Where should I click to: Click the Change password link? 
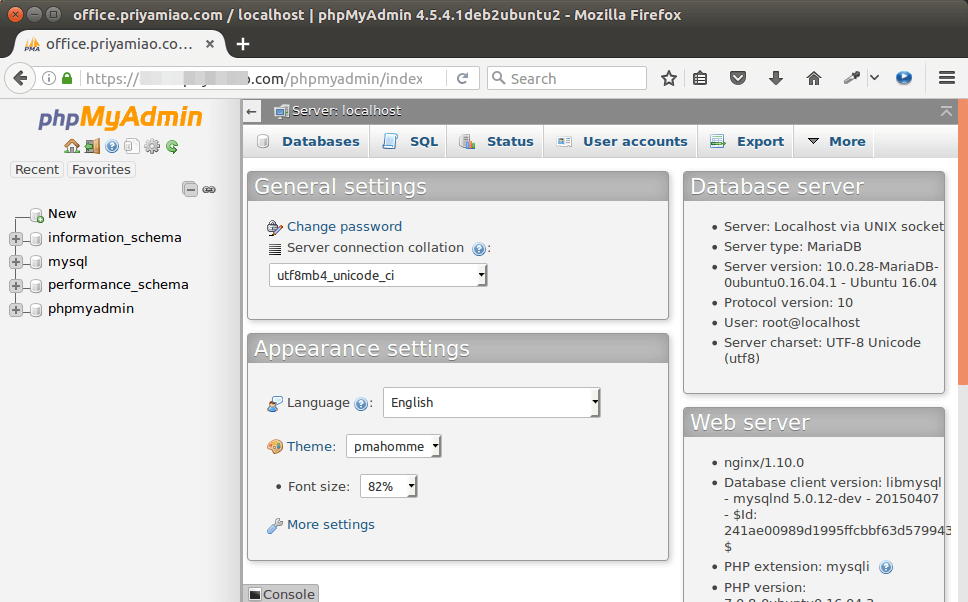click(344, 227)
